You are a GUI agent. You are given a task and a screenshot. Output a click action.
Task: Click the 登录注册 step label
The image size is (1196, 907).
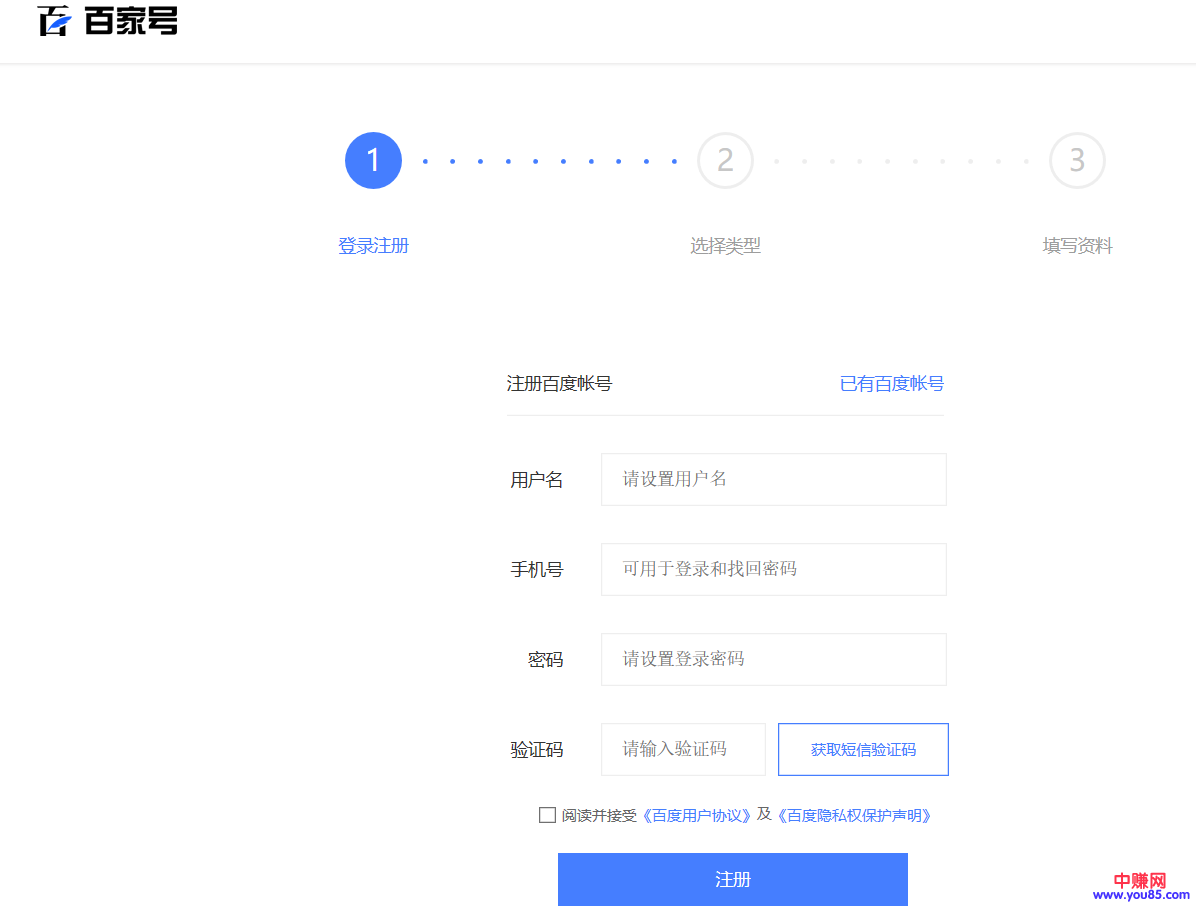[x=373, y=246]
